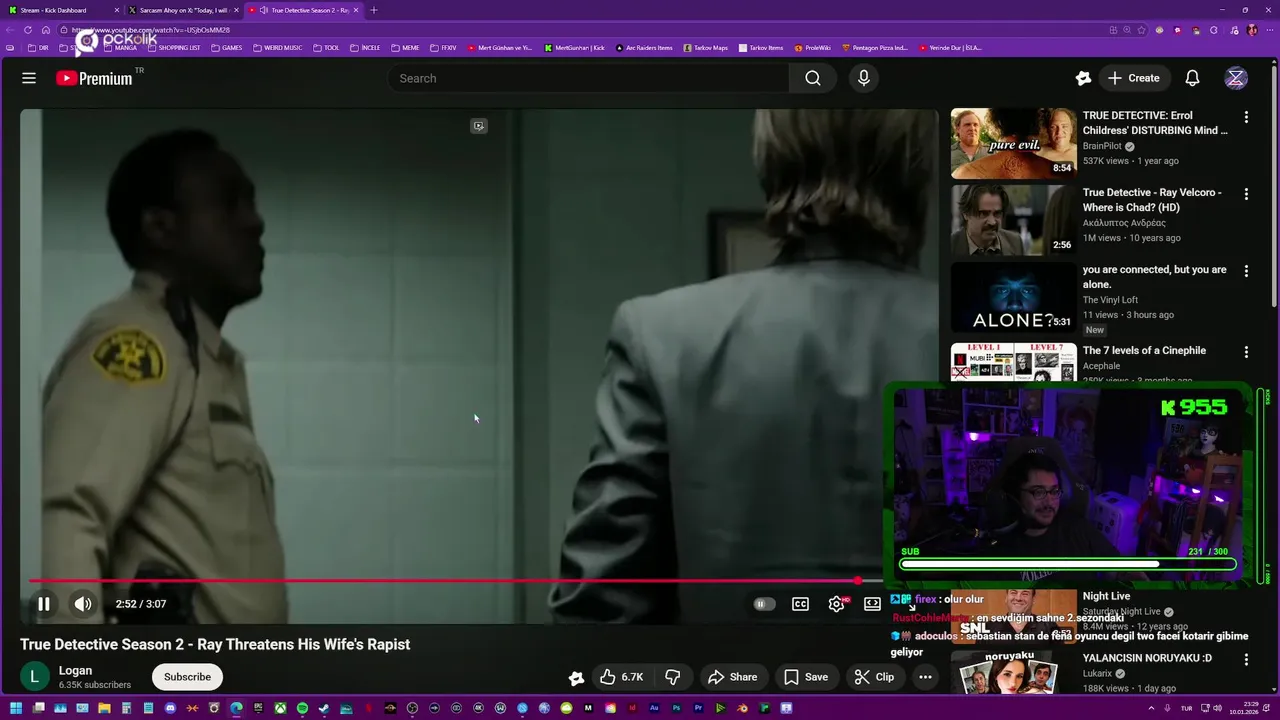Screen dimensions: 1280x720
Task: Open the YouTube guide hamburger menu
Action: pos(29,78)
